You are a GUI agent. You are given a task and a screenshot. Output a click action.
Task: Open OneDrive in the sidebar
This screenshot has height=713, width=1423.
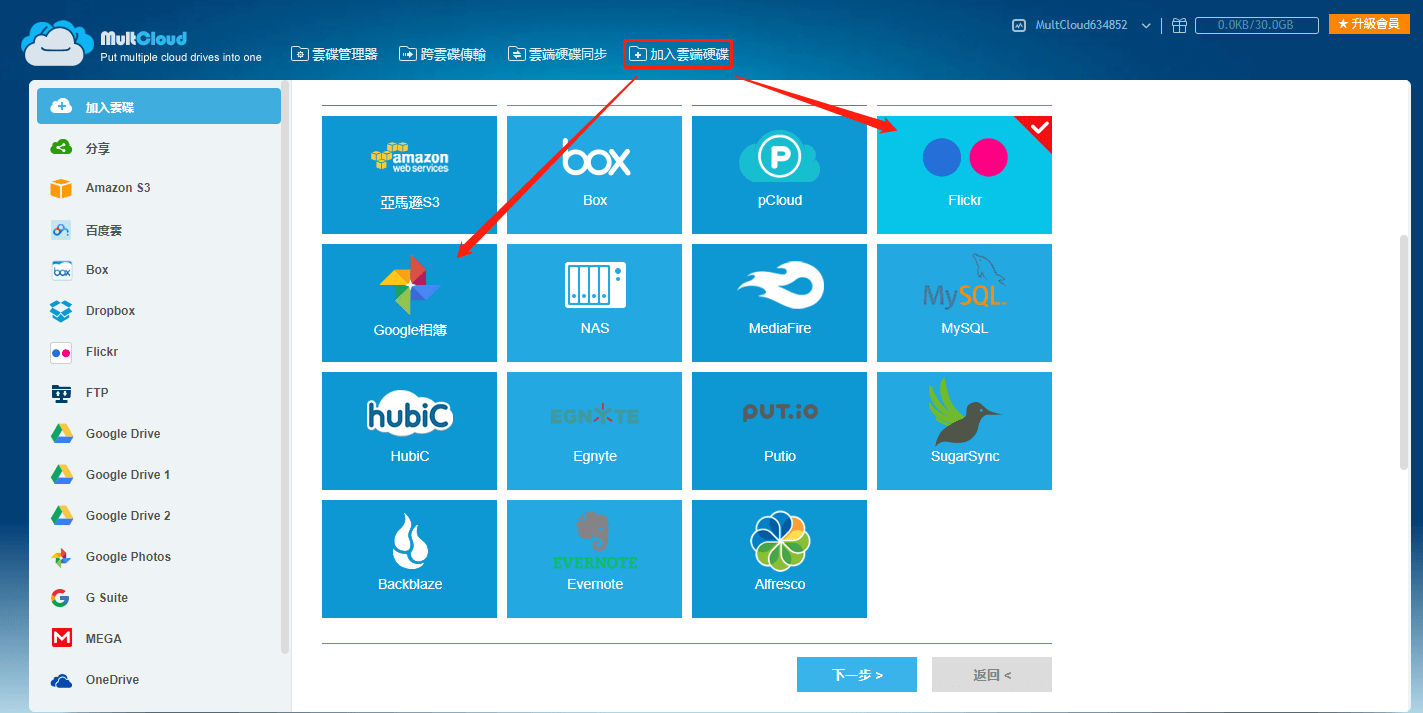(x=159, y=680)
